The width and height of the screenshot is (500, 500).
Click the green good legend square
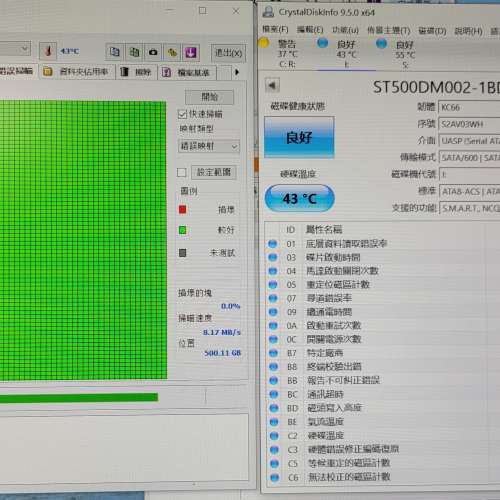click(182, 230)
